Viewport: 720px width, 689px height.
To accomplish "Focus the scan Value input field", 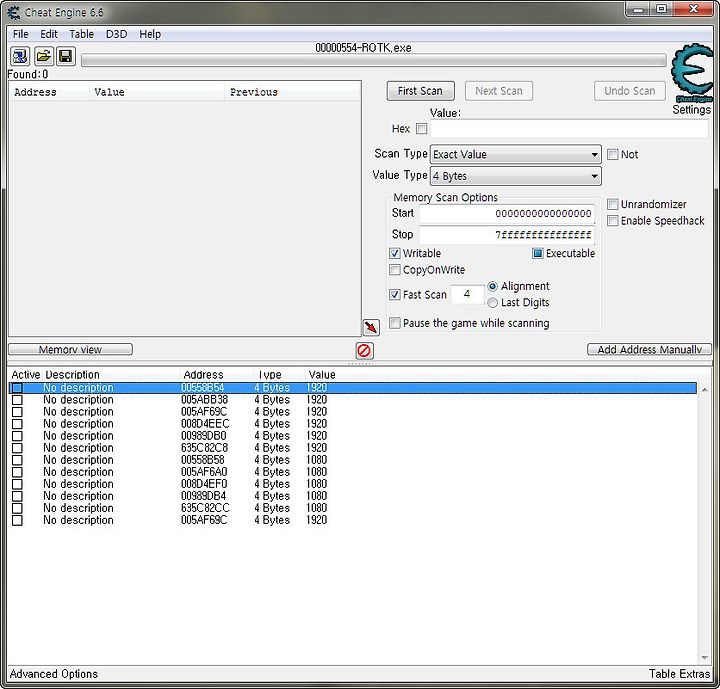I will [x=569, y=129].
